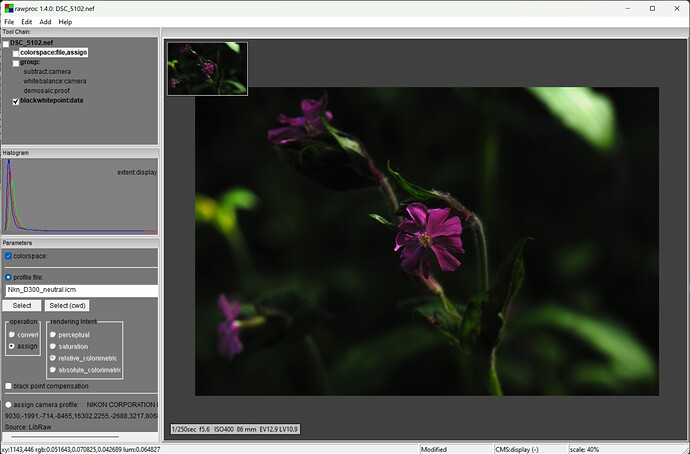Screen dimensions: 690x454
Task: Select the whitebalance:camera tree item
Action: (55, 81)
